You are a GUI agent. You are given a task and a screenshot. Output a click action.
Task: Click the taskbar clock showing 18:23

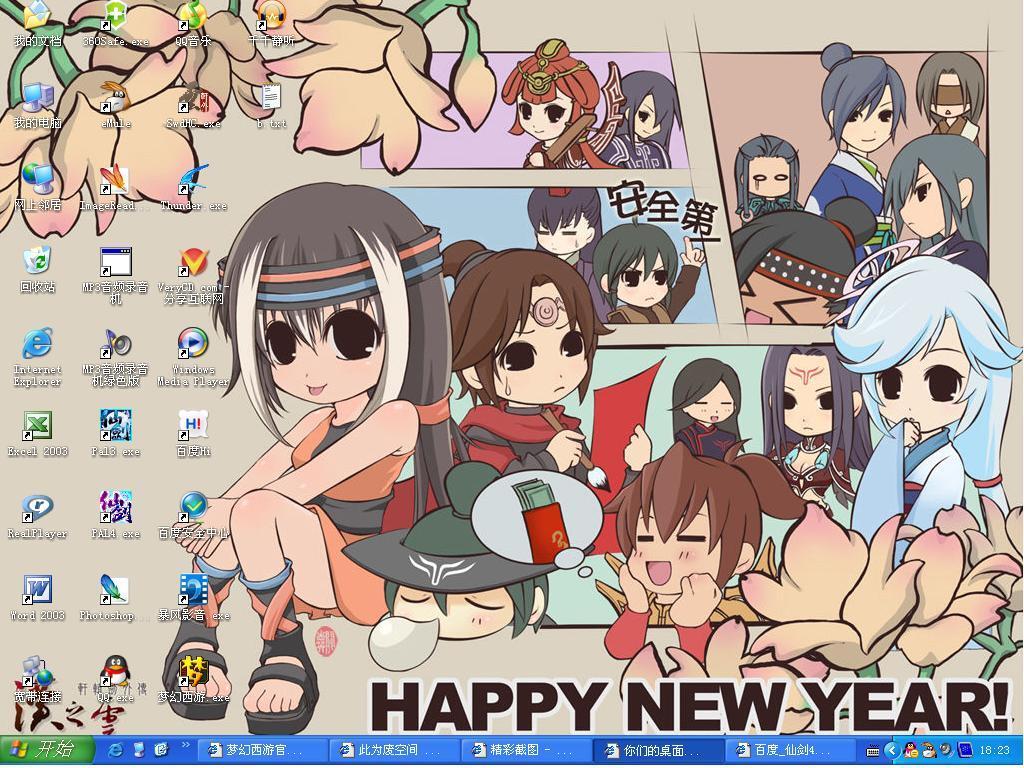coord(994,750)
